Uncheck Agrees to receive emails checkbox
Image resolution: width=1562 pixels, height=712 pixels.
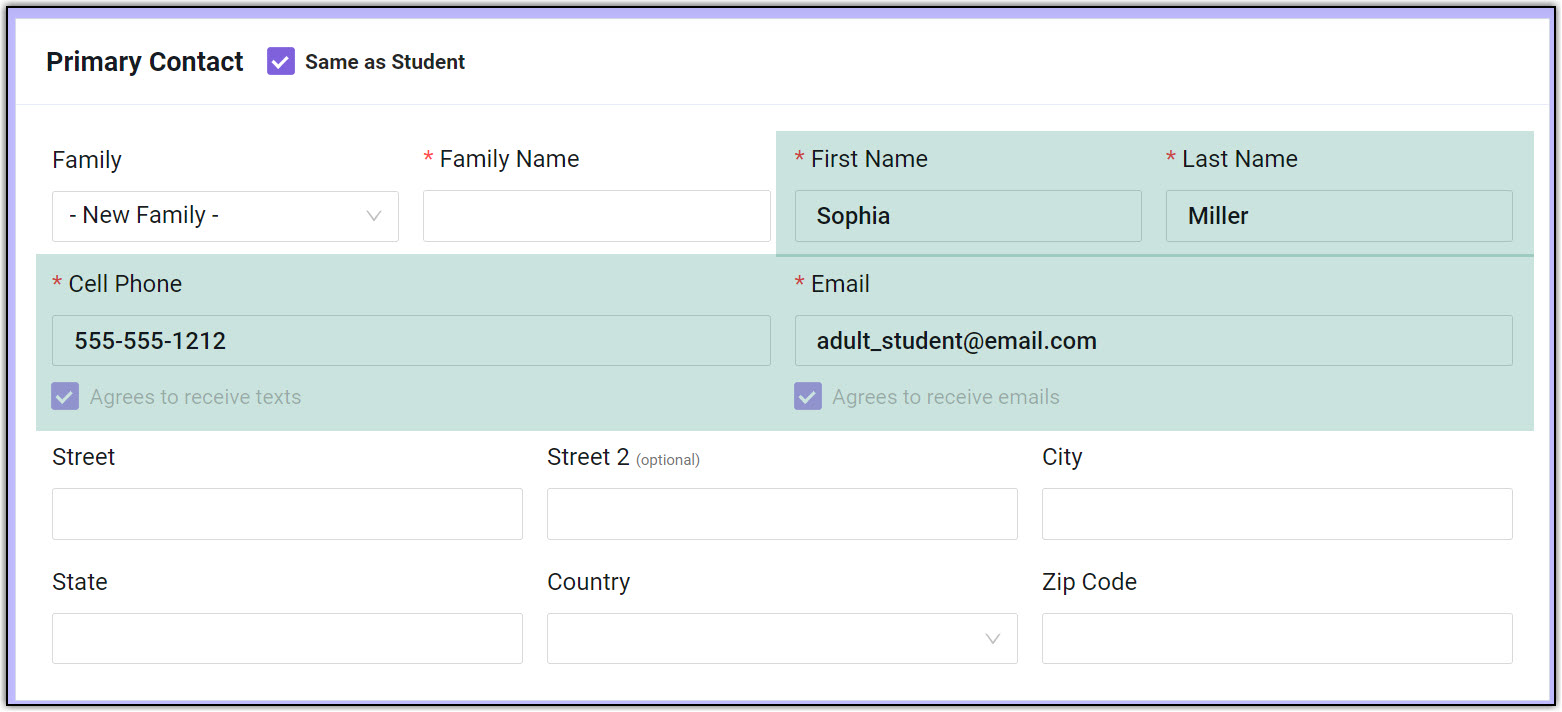point(808,397)
